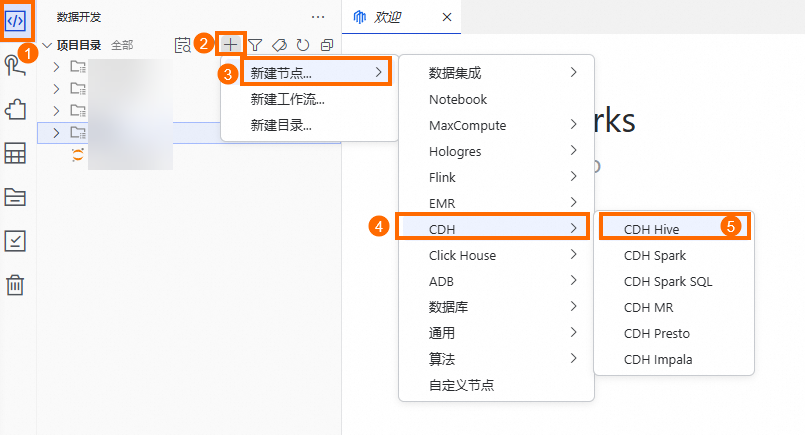The width and height of the screenshot is (805, 435).
Task: Click the tag icon in directory toolbar
Action: pos(279,45)
